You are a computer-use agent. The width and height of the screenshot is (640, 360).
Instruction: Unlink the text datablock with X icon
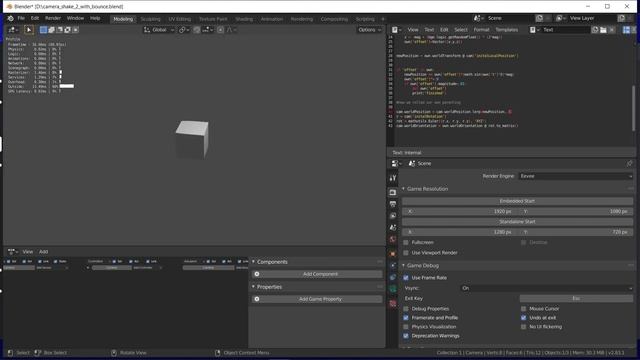tap(611, 30)
